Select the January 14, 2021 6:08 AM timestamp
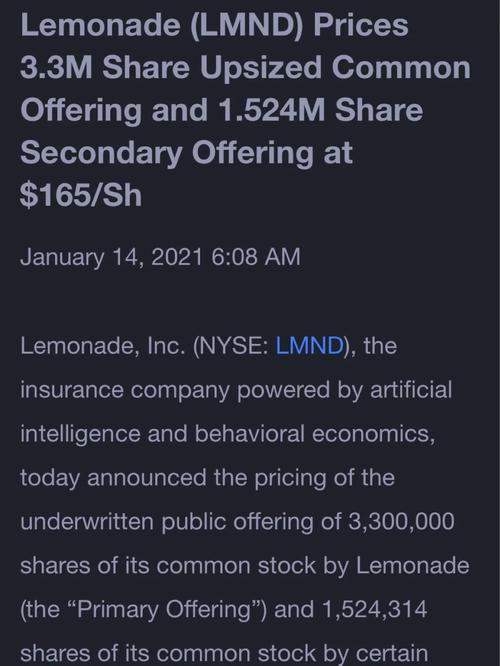 click(x=160, y=257)
